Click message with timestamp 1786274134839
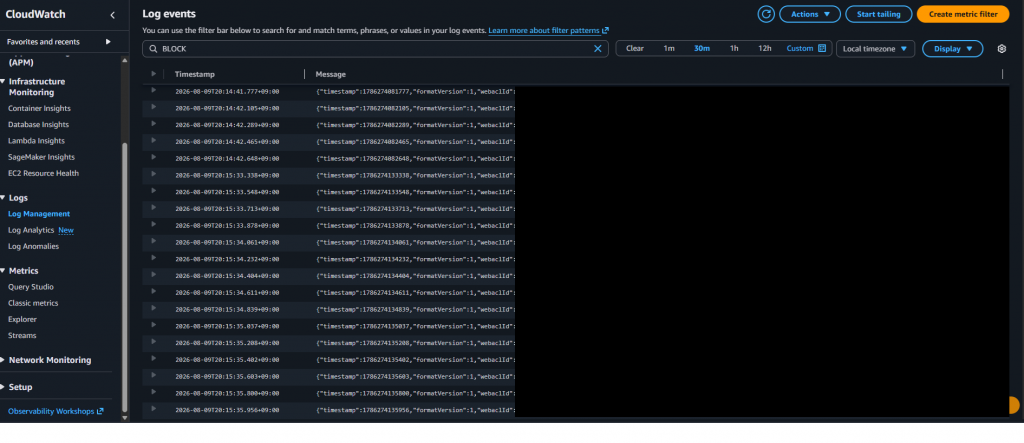The height and width of the screenshot is (443, 1024). click(415, 310)
